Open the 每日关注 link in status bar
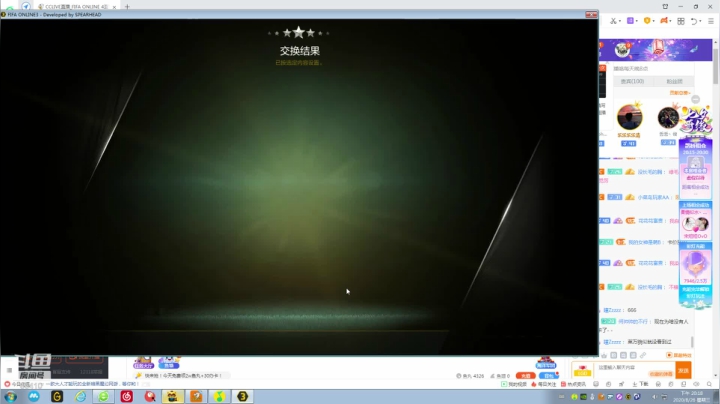 pyautogui.click(x=543, y=384)
